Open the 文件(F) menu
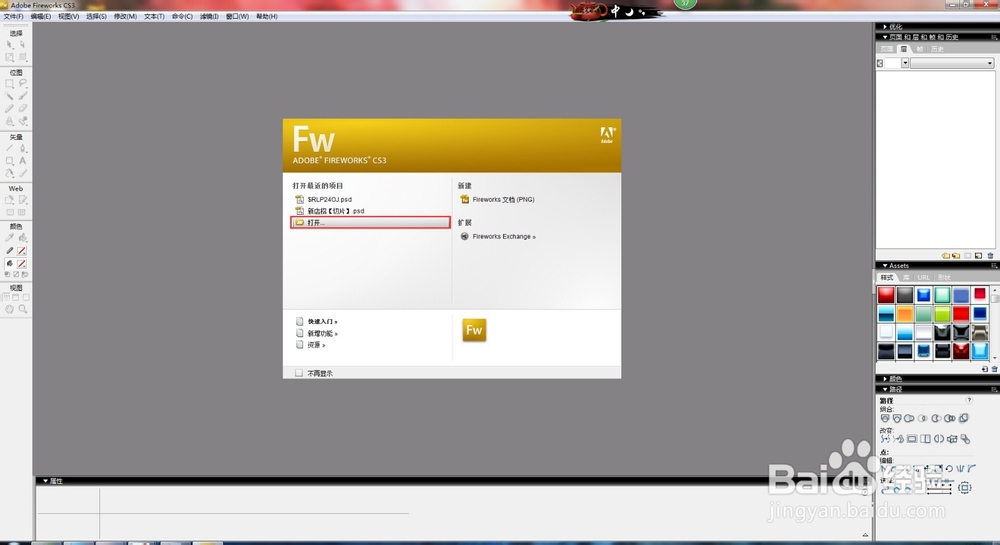 tap(13, 17)
